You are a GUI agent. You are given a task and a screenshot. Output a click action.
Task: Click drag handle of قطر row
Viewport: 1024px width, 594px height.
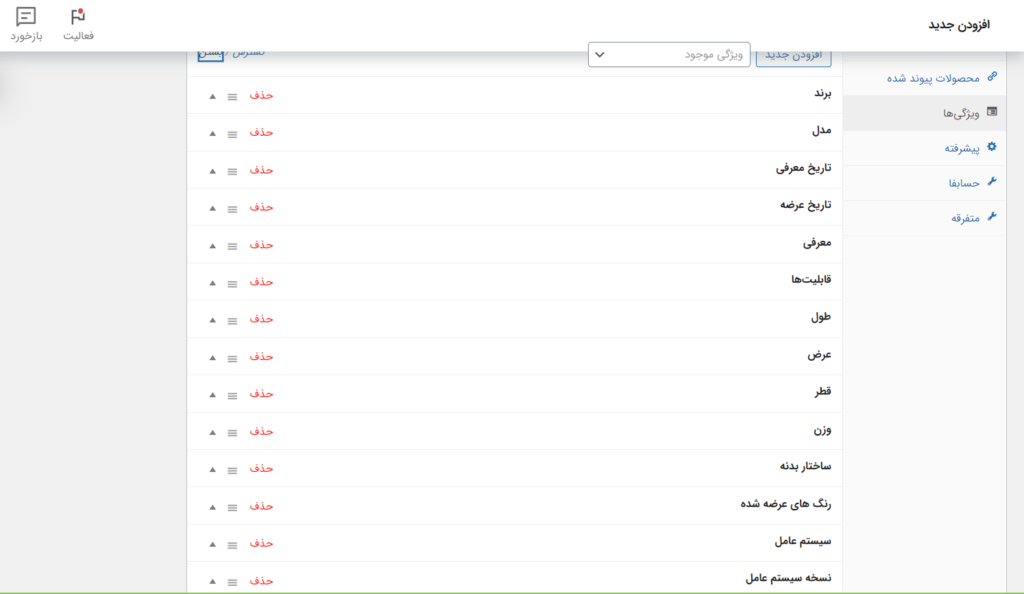point(232,396)
